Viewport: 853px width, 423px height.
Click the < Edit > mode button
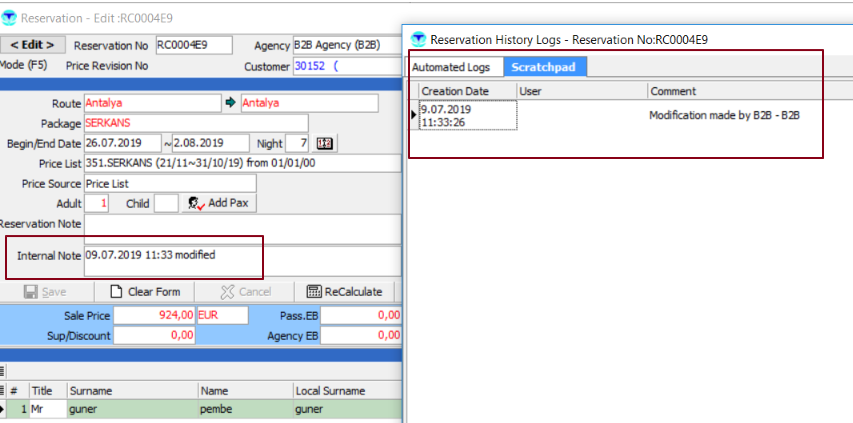pyautogui.click(x=33, y=45)
